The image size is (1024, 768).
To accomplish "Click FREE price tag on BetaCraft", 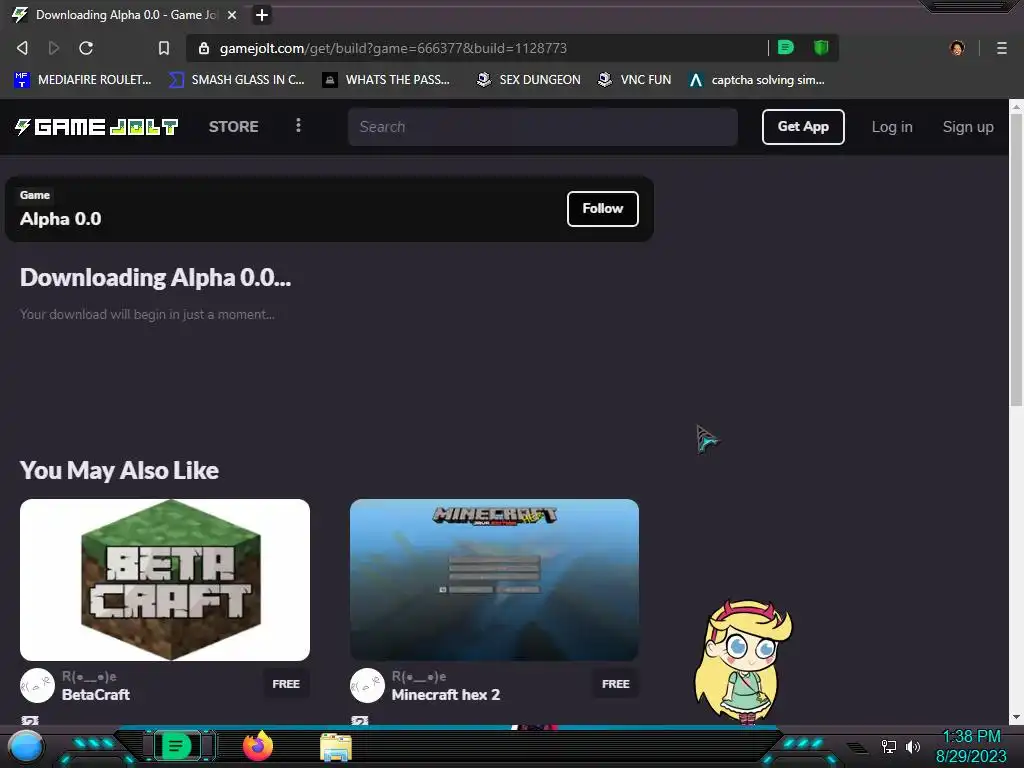I will (x=286, y=684).
